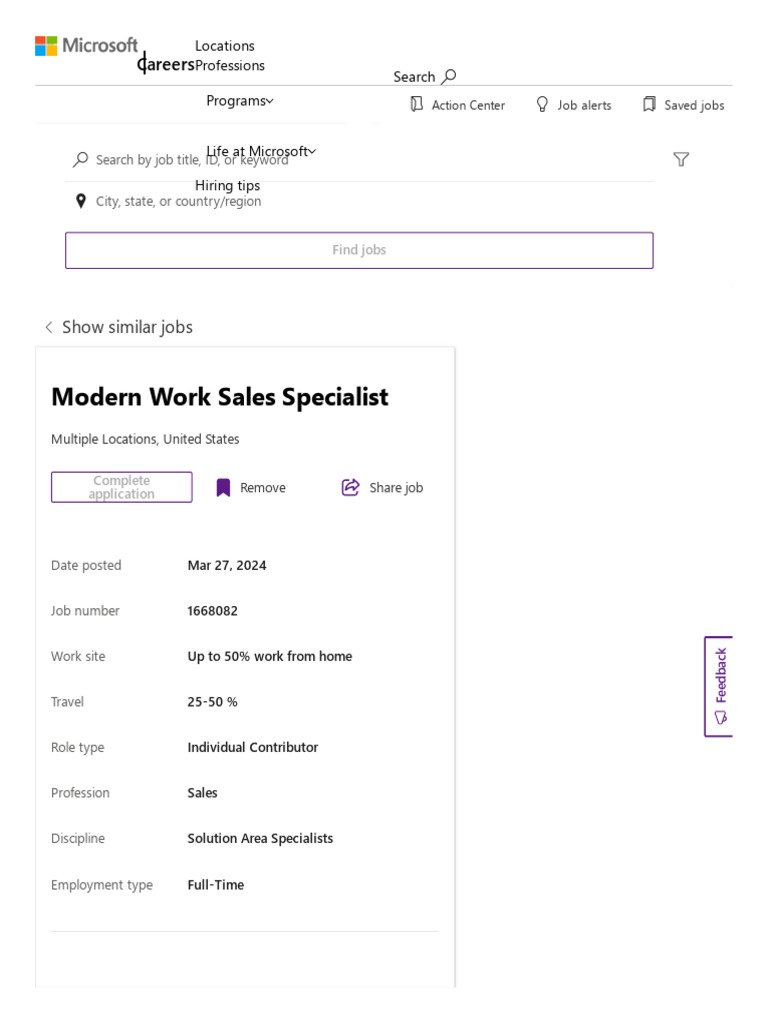Screen dimensions: 768x1024
Task: Click the location pin icon
Action: coord(81,201)
